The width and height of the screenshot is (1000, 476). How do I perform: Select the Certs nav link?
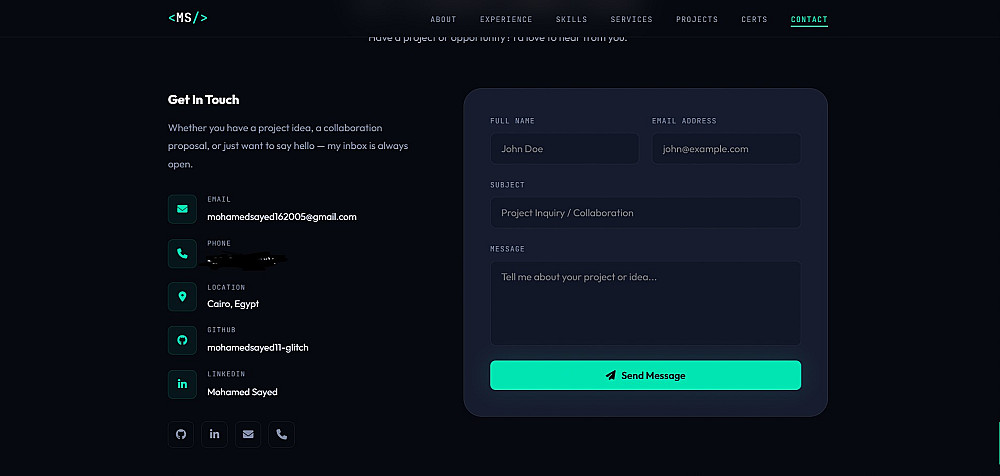point(754,19)
